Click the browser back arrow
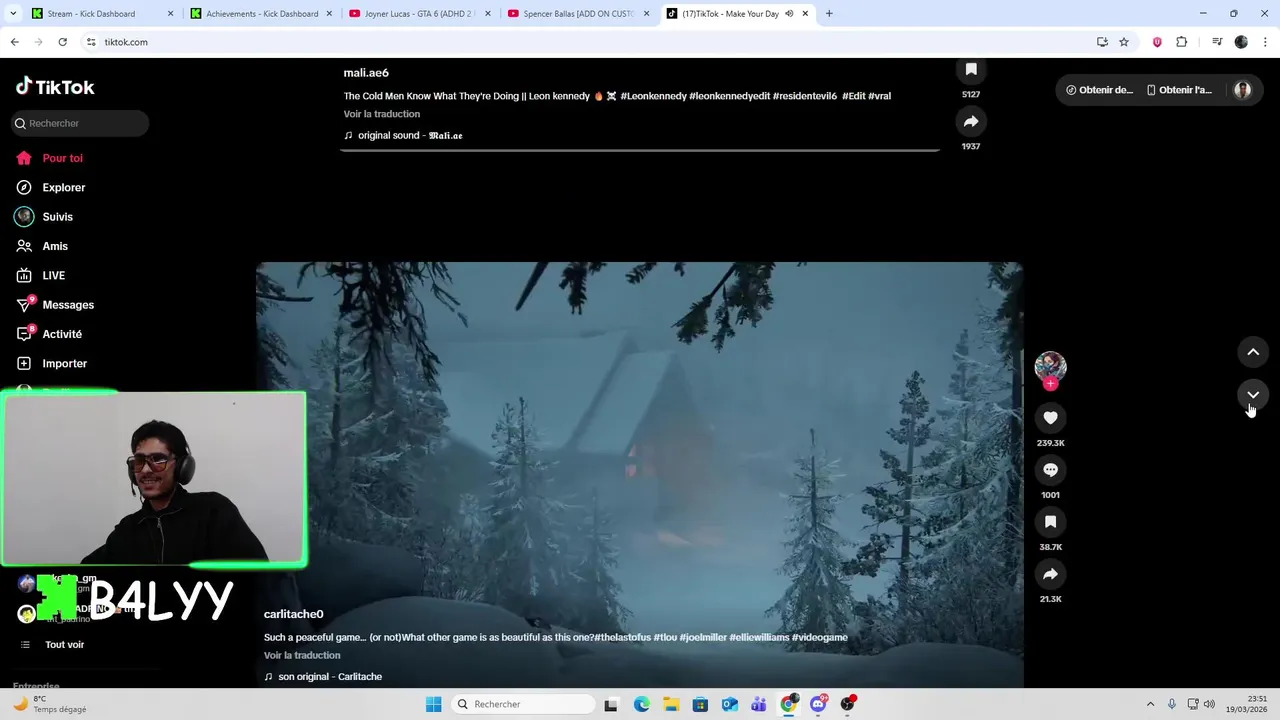 point(14,42)
